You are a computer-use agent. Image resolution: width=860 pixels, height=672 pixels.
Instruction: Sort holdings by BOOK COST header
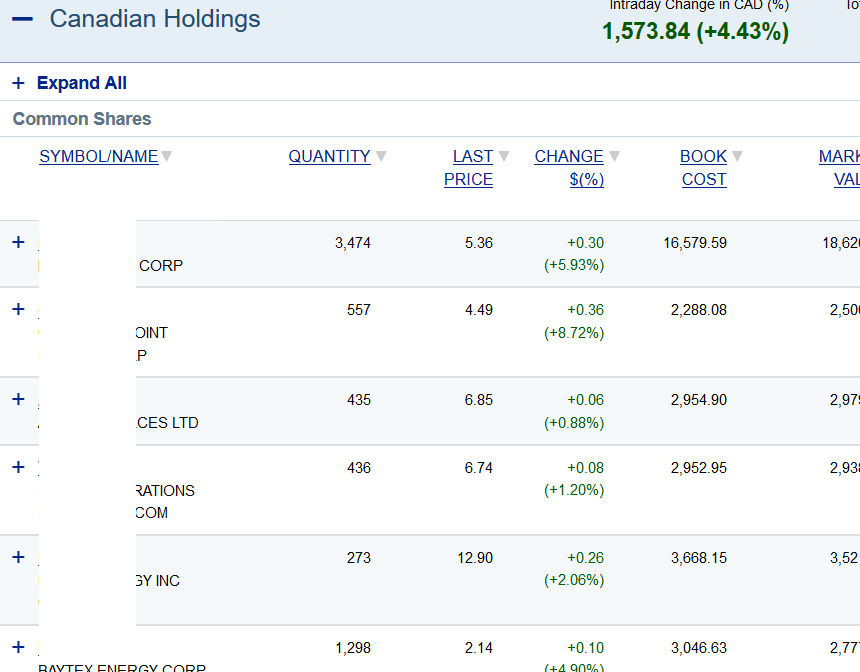[703, 168]
